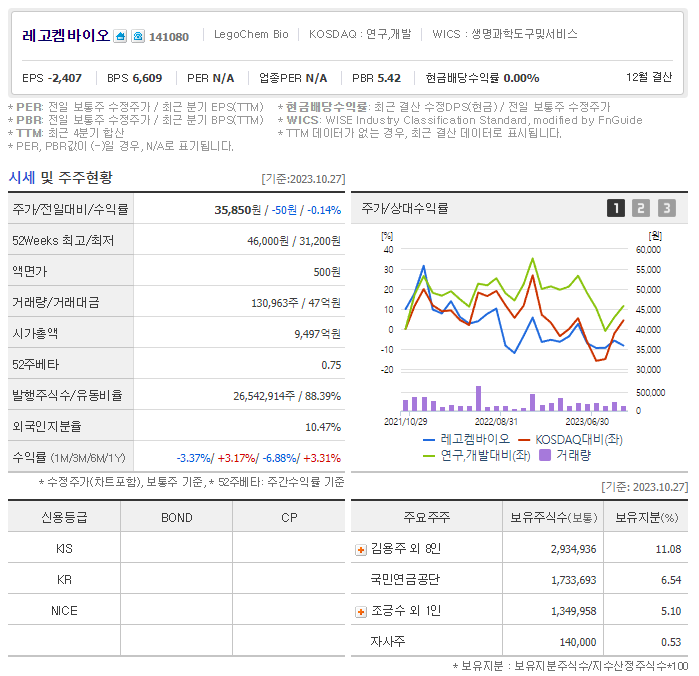The width and height of the screenshot is (699, 676).
Task: Click the BPS value 6,609
Action: coord(147,78)
